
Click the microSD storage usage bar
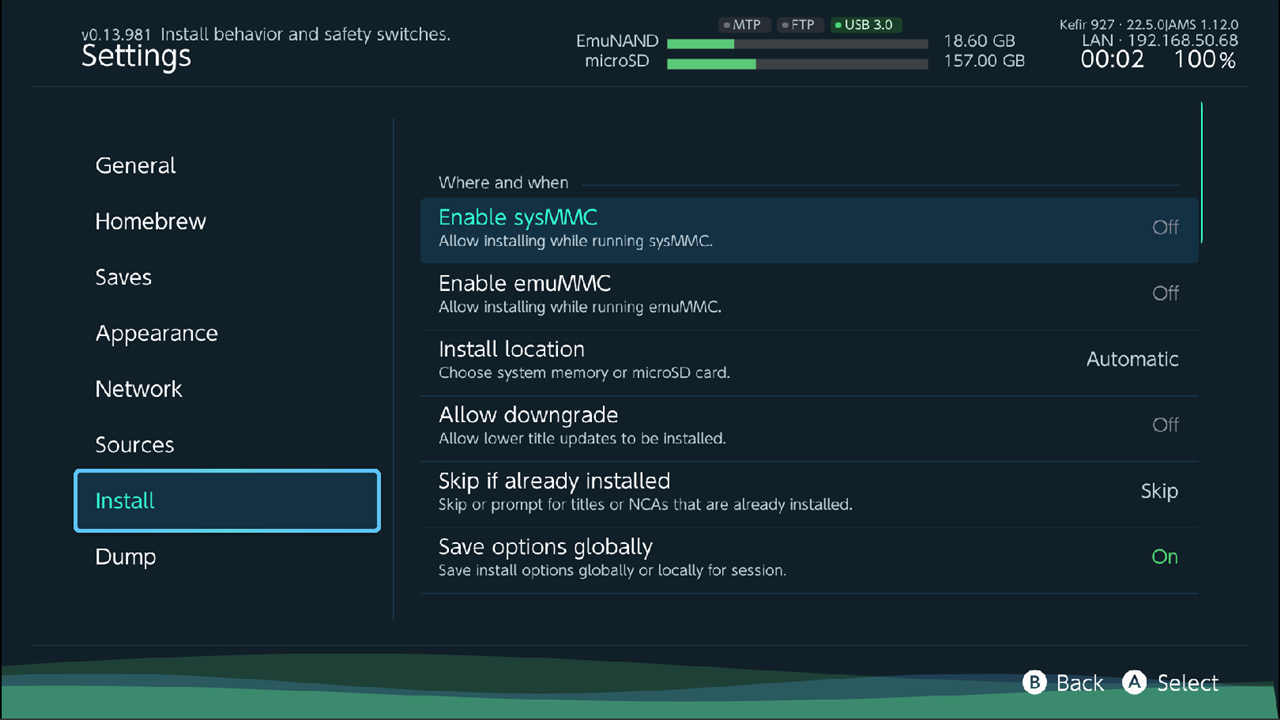click(797, 64)
